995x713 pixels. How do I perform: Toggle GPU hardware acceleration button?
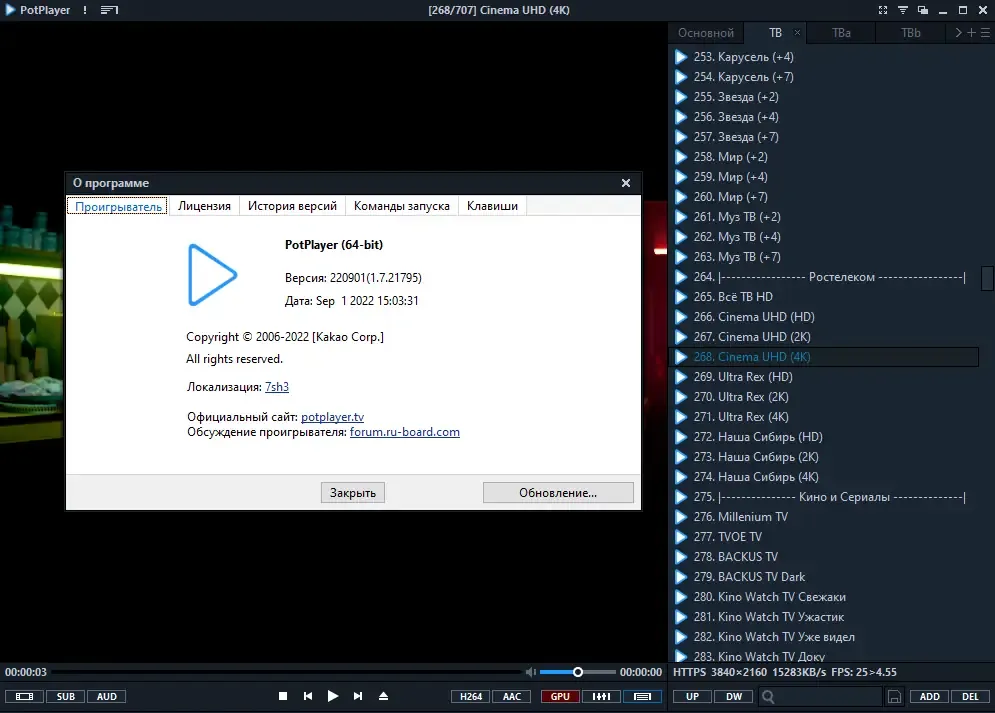(560, 697)
